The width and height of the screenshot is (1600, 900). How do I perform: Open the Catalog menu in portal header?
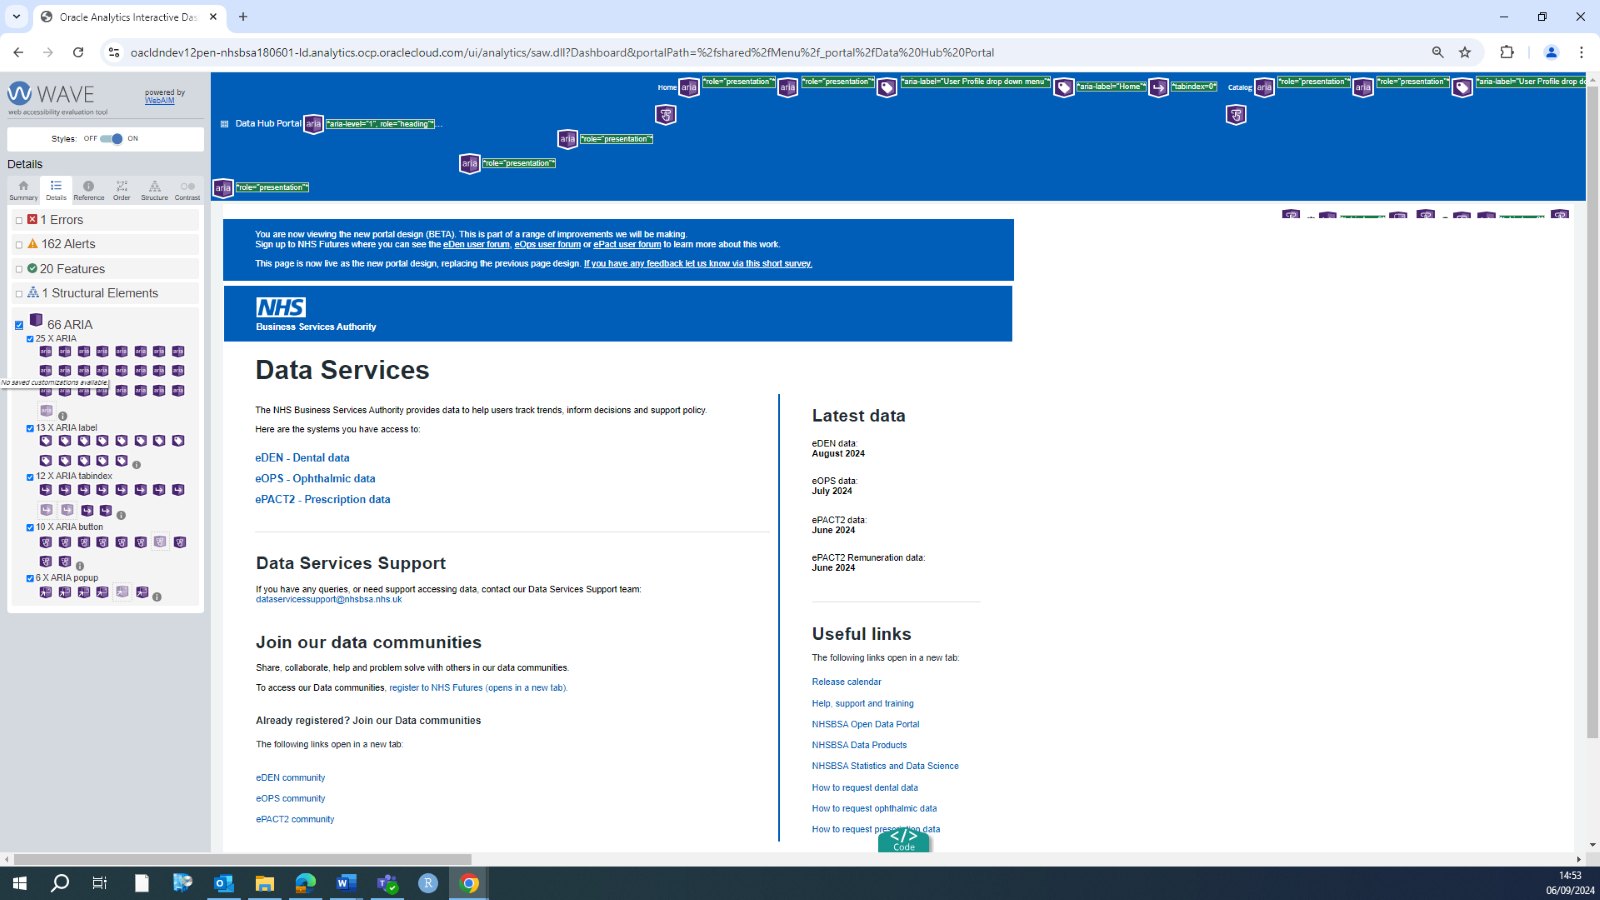coord(1240,88)
